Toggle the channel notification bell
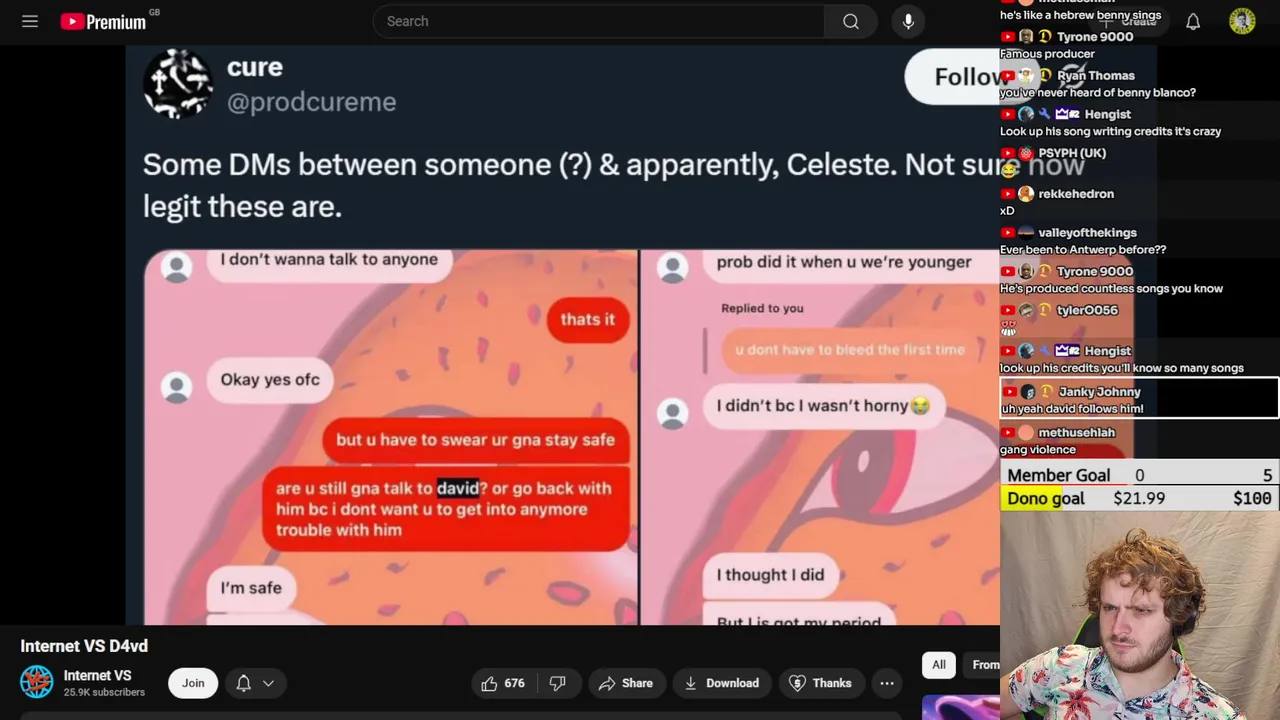 243,683
